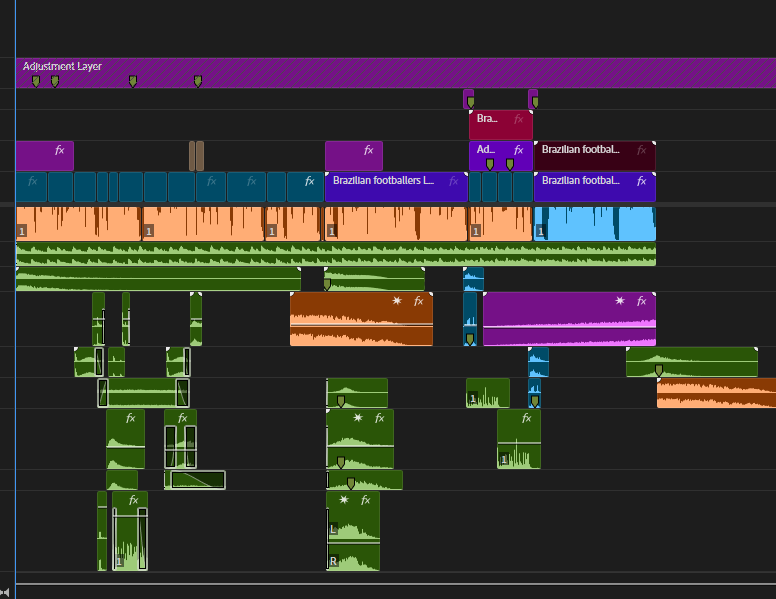The width and height of the screenshot is (776, 599).
Task: Click the fx badge on the red 'Bra...' clip
Action: pos(518,119)
